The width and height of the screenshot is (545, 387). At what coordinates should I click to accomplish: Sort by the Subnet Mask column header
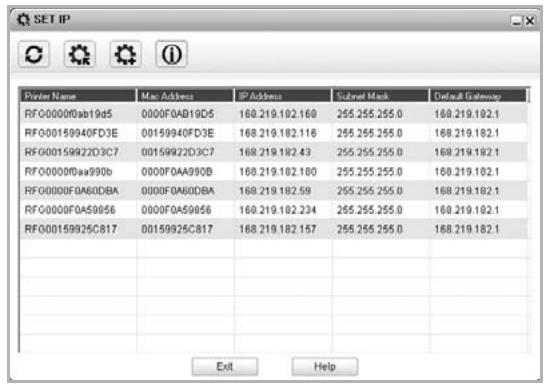click(381, 96)
